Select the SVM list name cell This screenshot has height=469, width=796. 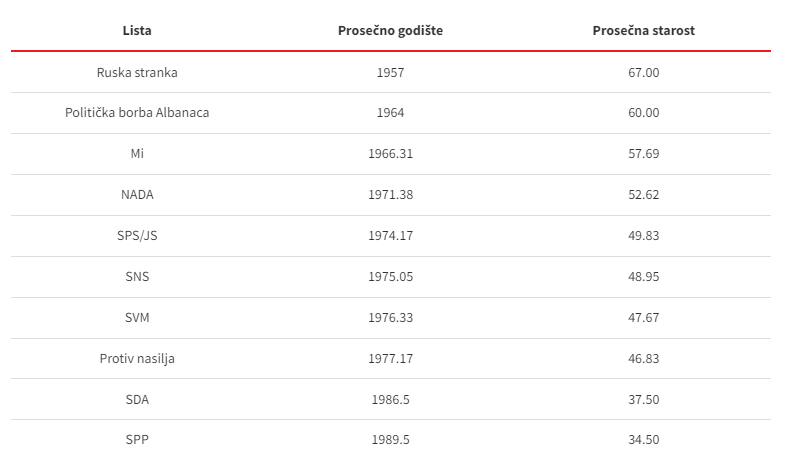(137, 318)
